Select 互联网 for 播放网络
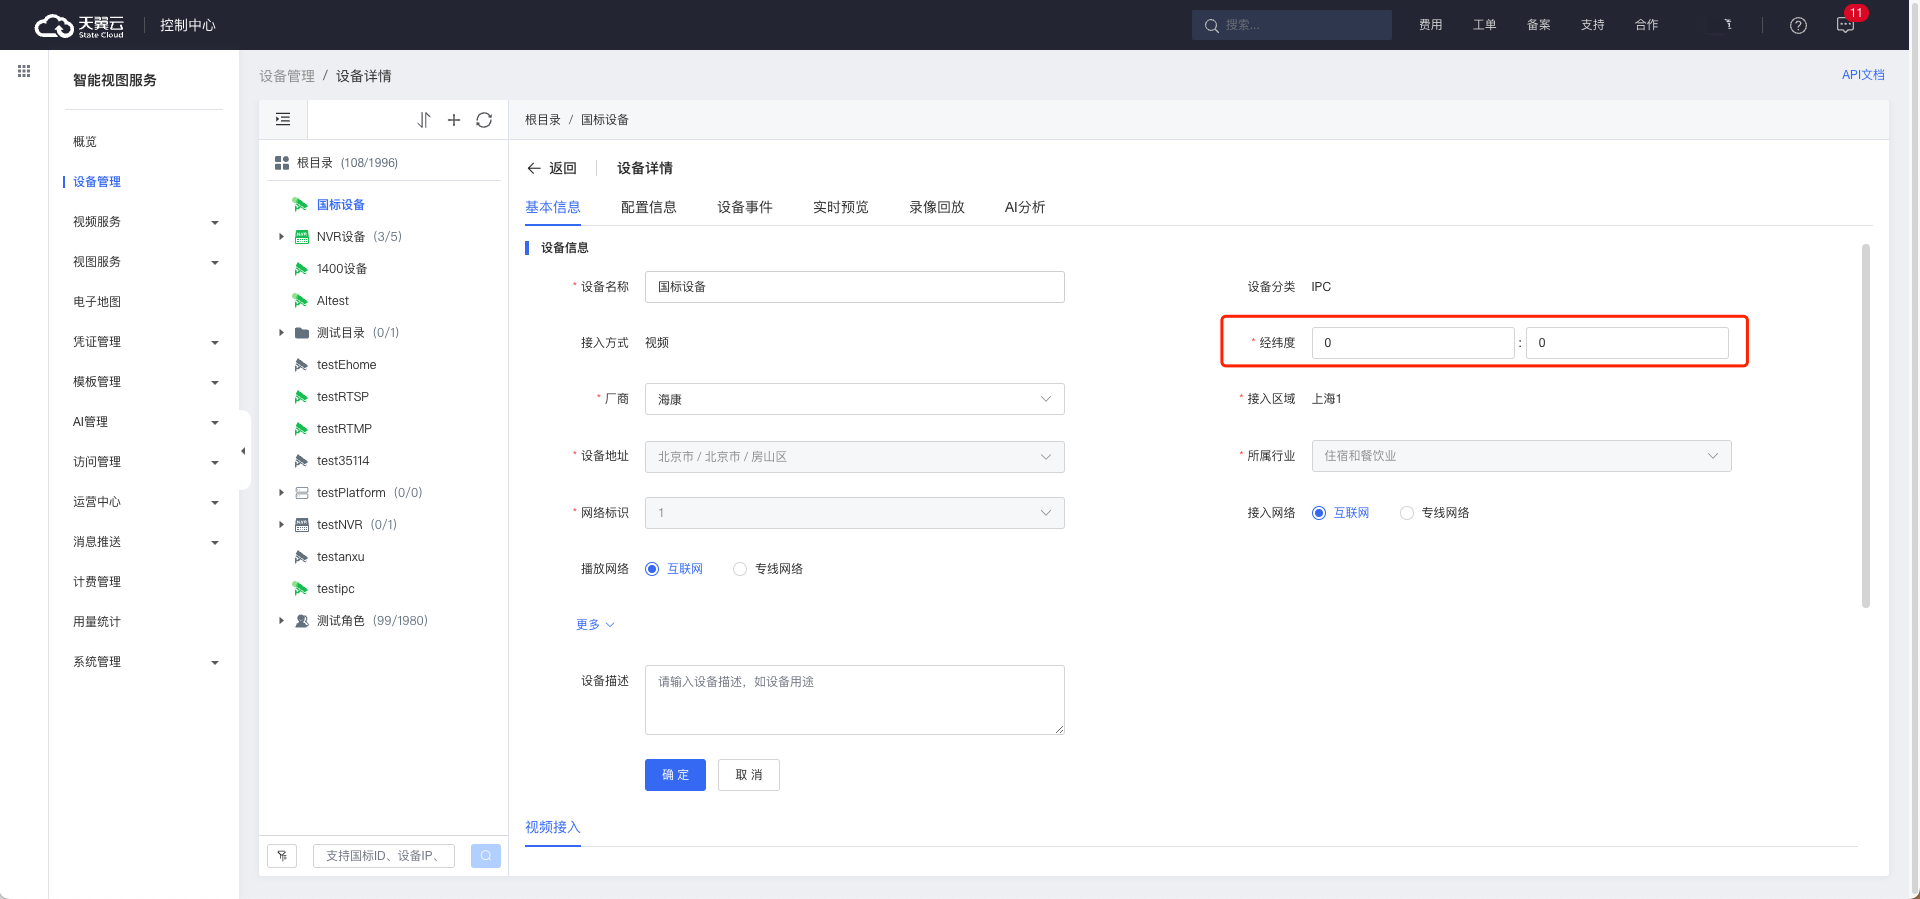Viewport: 1920px width, 899px height. [x=674, y=569]
